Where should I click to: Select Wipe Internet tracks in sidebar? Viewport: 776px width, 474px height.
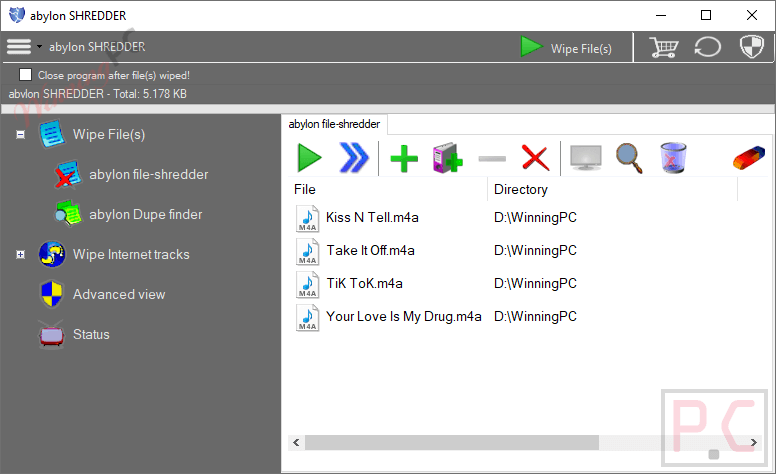pyautogui.click(x=131, y=255)
